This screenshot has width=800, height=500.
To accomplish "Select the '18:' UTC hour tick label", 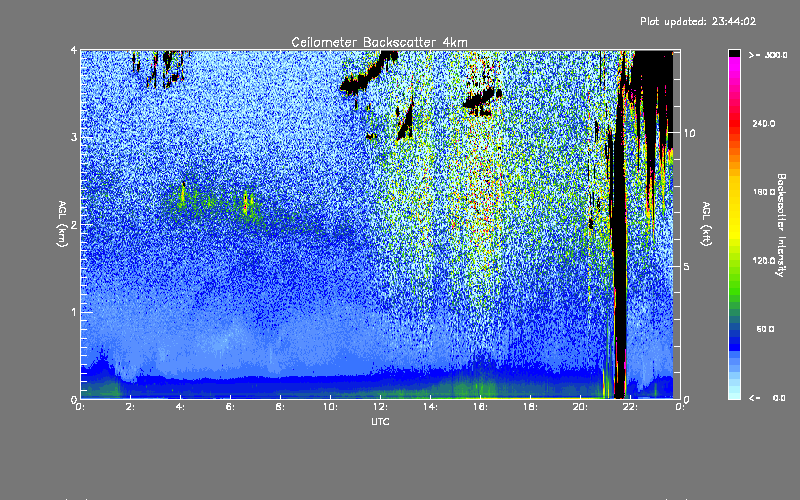I will pos(530,407).
